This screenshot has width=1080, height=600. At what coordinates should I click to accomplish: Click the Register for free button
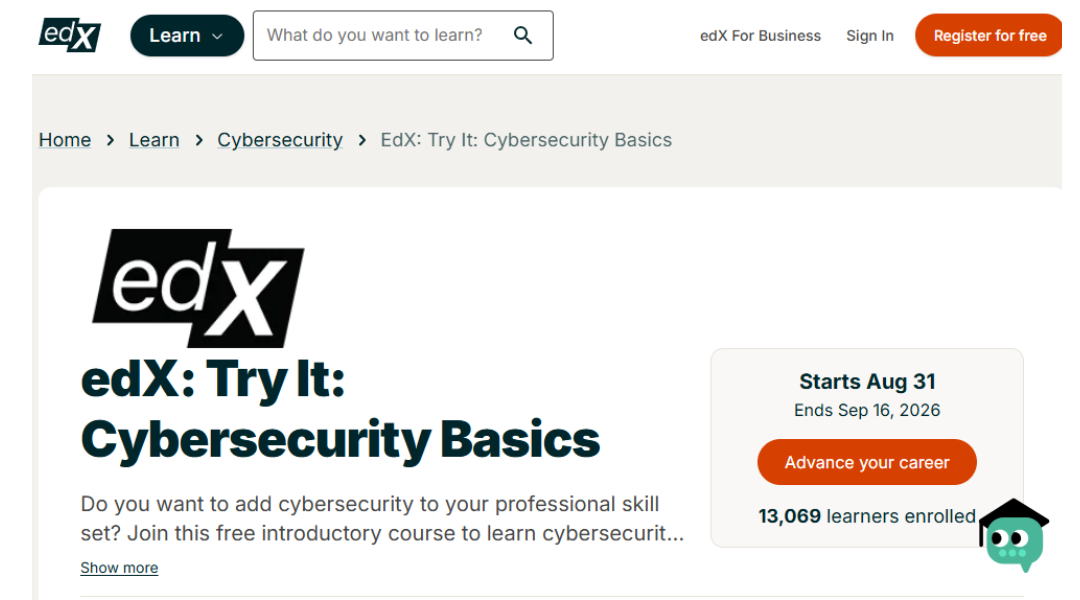tap(989, 35)
